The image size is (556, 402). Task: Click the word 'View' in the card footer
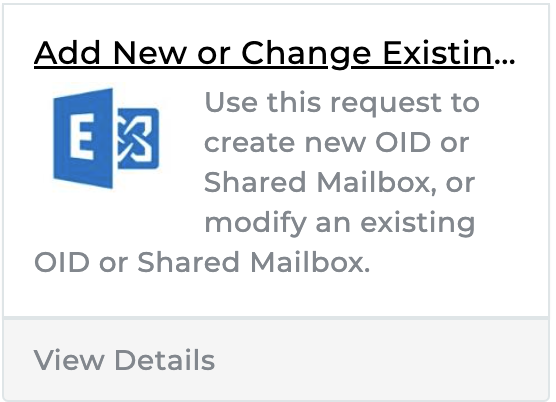[x=69, y=360]
